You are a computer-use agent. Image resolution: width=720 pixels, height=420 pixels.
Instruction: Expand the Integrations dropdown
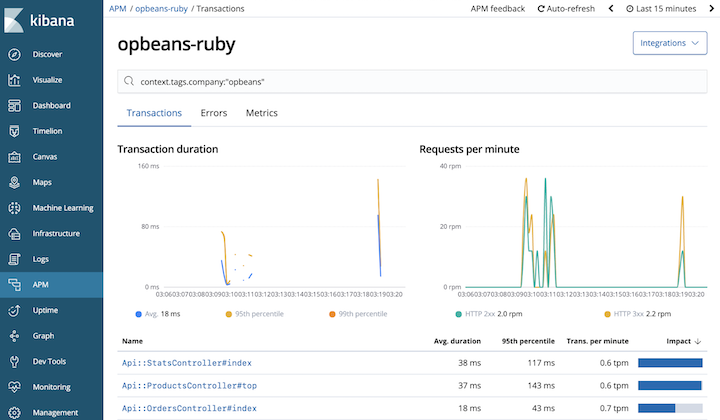click(670, 43)
